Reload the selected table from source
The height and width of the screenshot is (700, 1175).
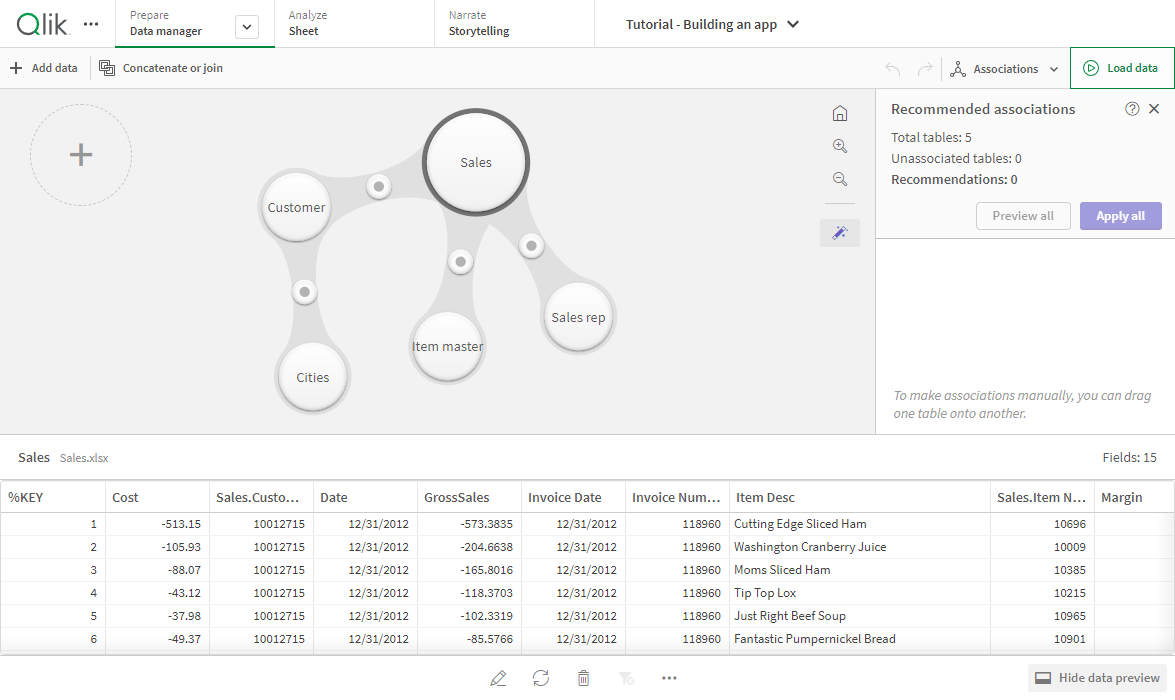tap(541, 678)
